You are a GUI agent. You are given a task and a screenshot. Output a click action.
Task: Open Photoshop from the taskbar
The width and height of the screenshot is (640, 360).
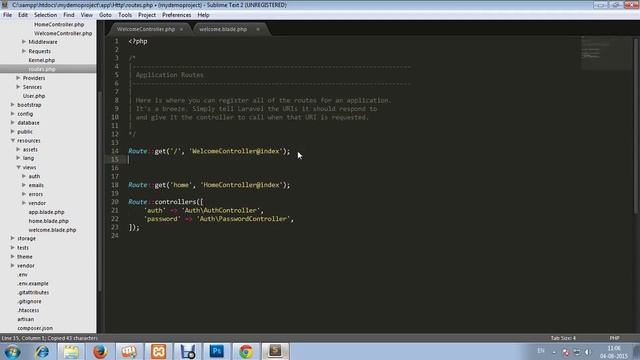click(217, 351)
